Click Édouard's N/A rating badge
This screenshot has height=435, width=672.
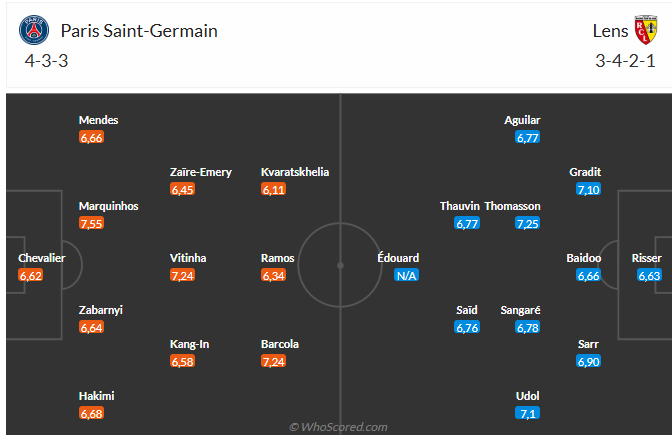pos(405,275)
